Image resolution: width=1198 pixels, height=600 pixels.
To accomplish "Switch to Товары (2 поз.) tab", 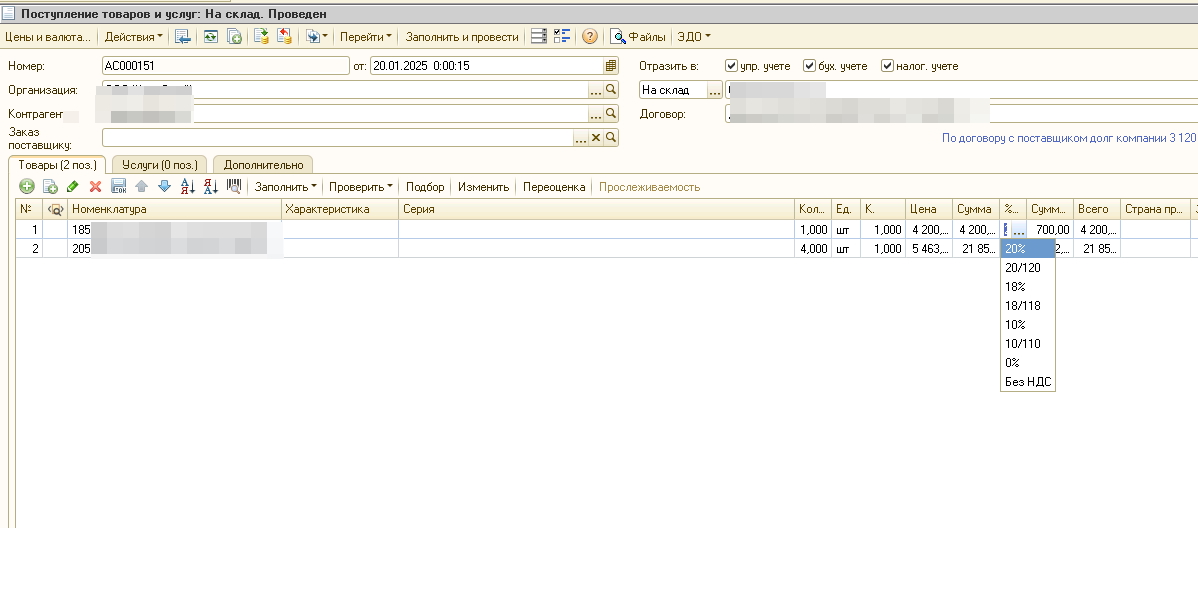I will click(57, 164).
